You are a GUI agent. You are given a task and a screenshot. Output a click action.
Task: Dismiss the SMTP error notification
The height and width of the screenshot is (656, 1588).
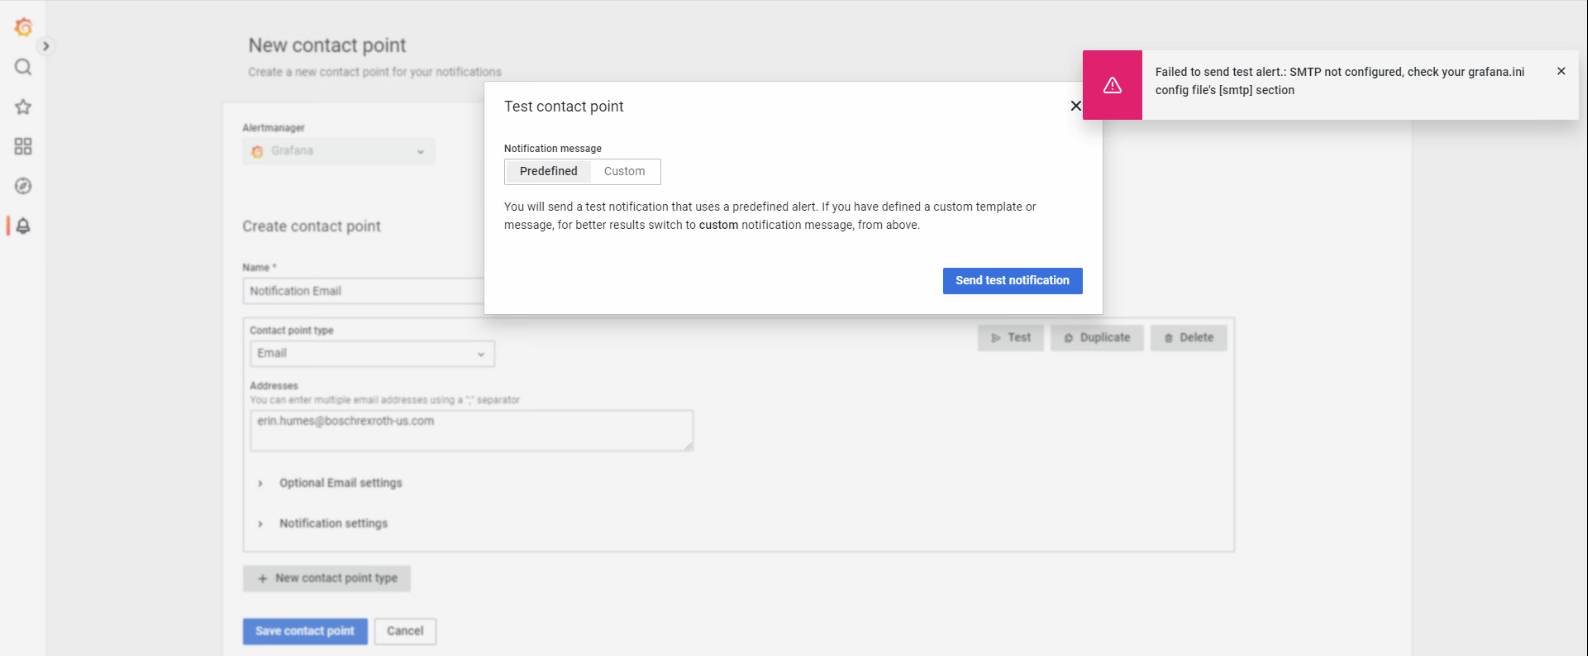click(1561, 71)
